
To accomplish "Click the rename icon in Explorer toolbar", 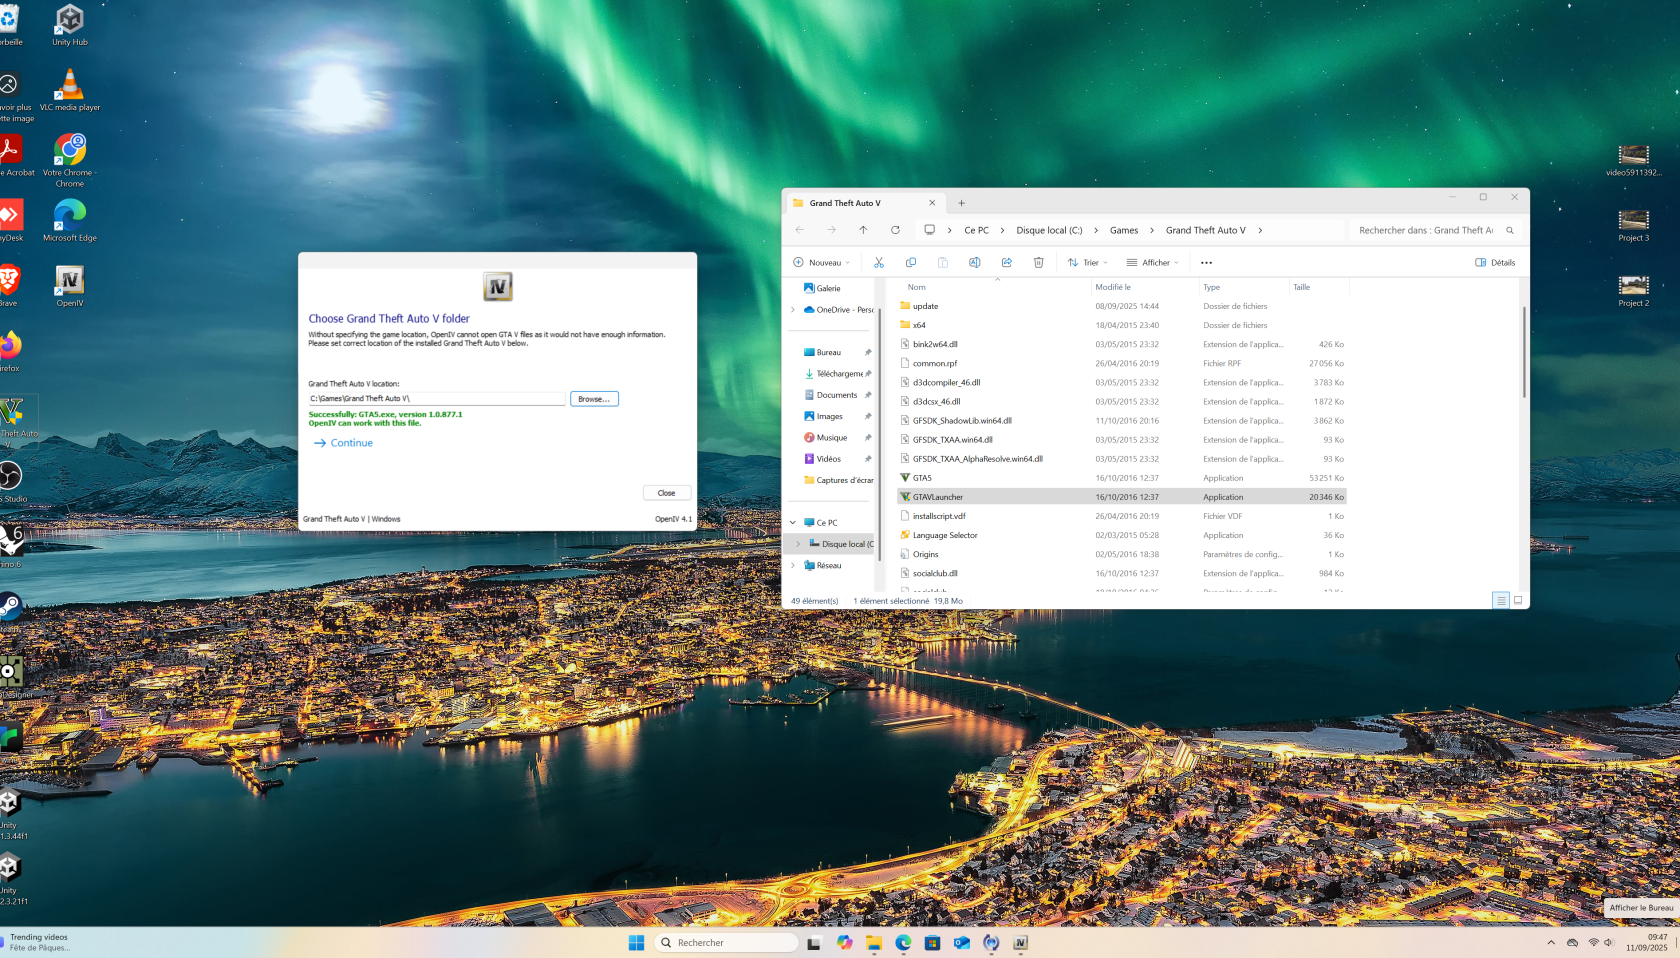I will tap(974, 263).
